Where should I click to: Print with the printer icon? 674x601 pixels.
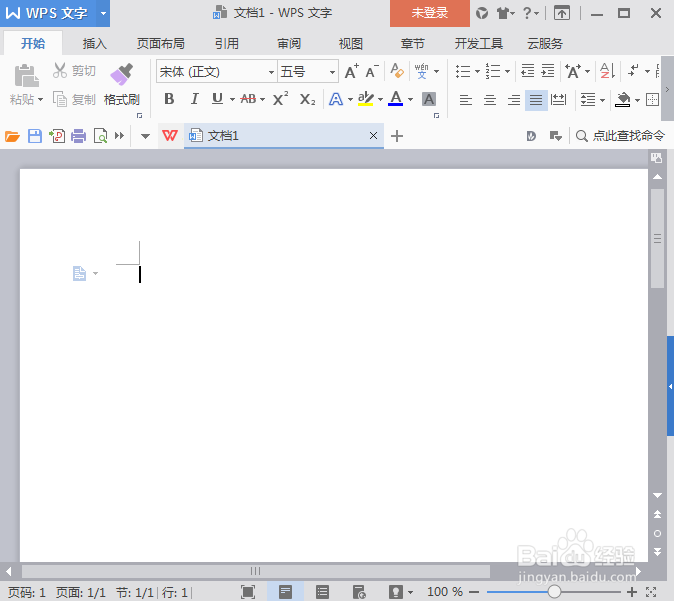79,136
